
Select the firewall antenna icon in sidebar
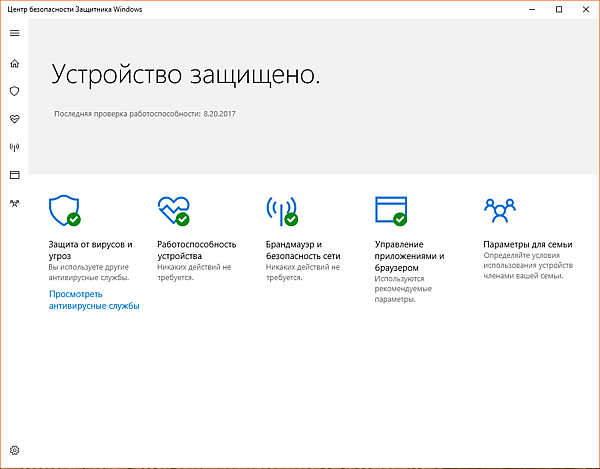14,147
